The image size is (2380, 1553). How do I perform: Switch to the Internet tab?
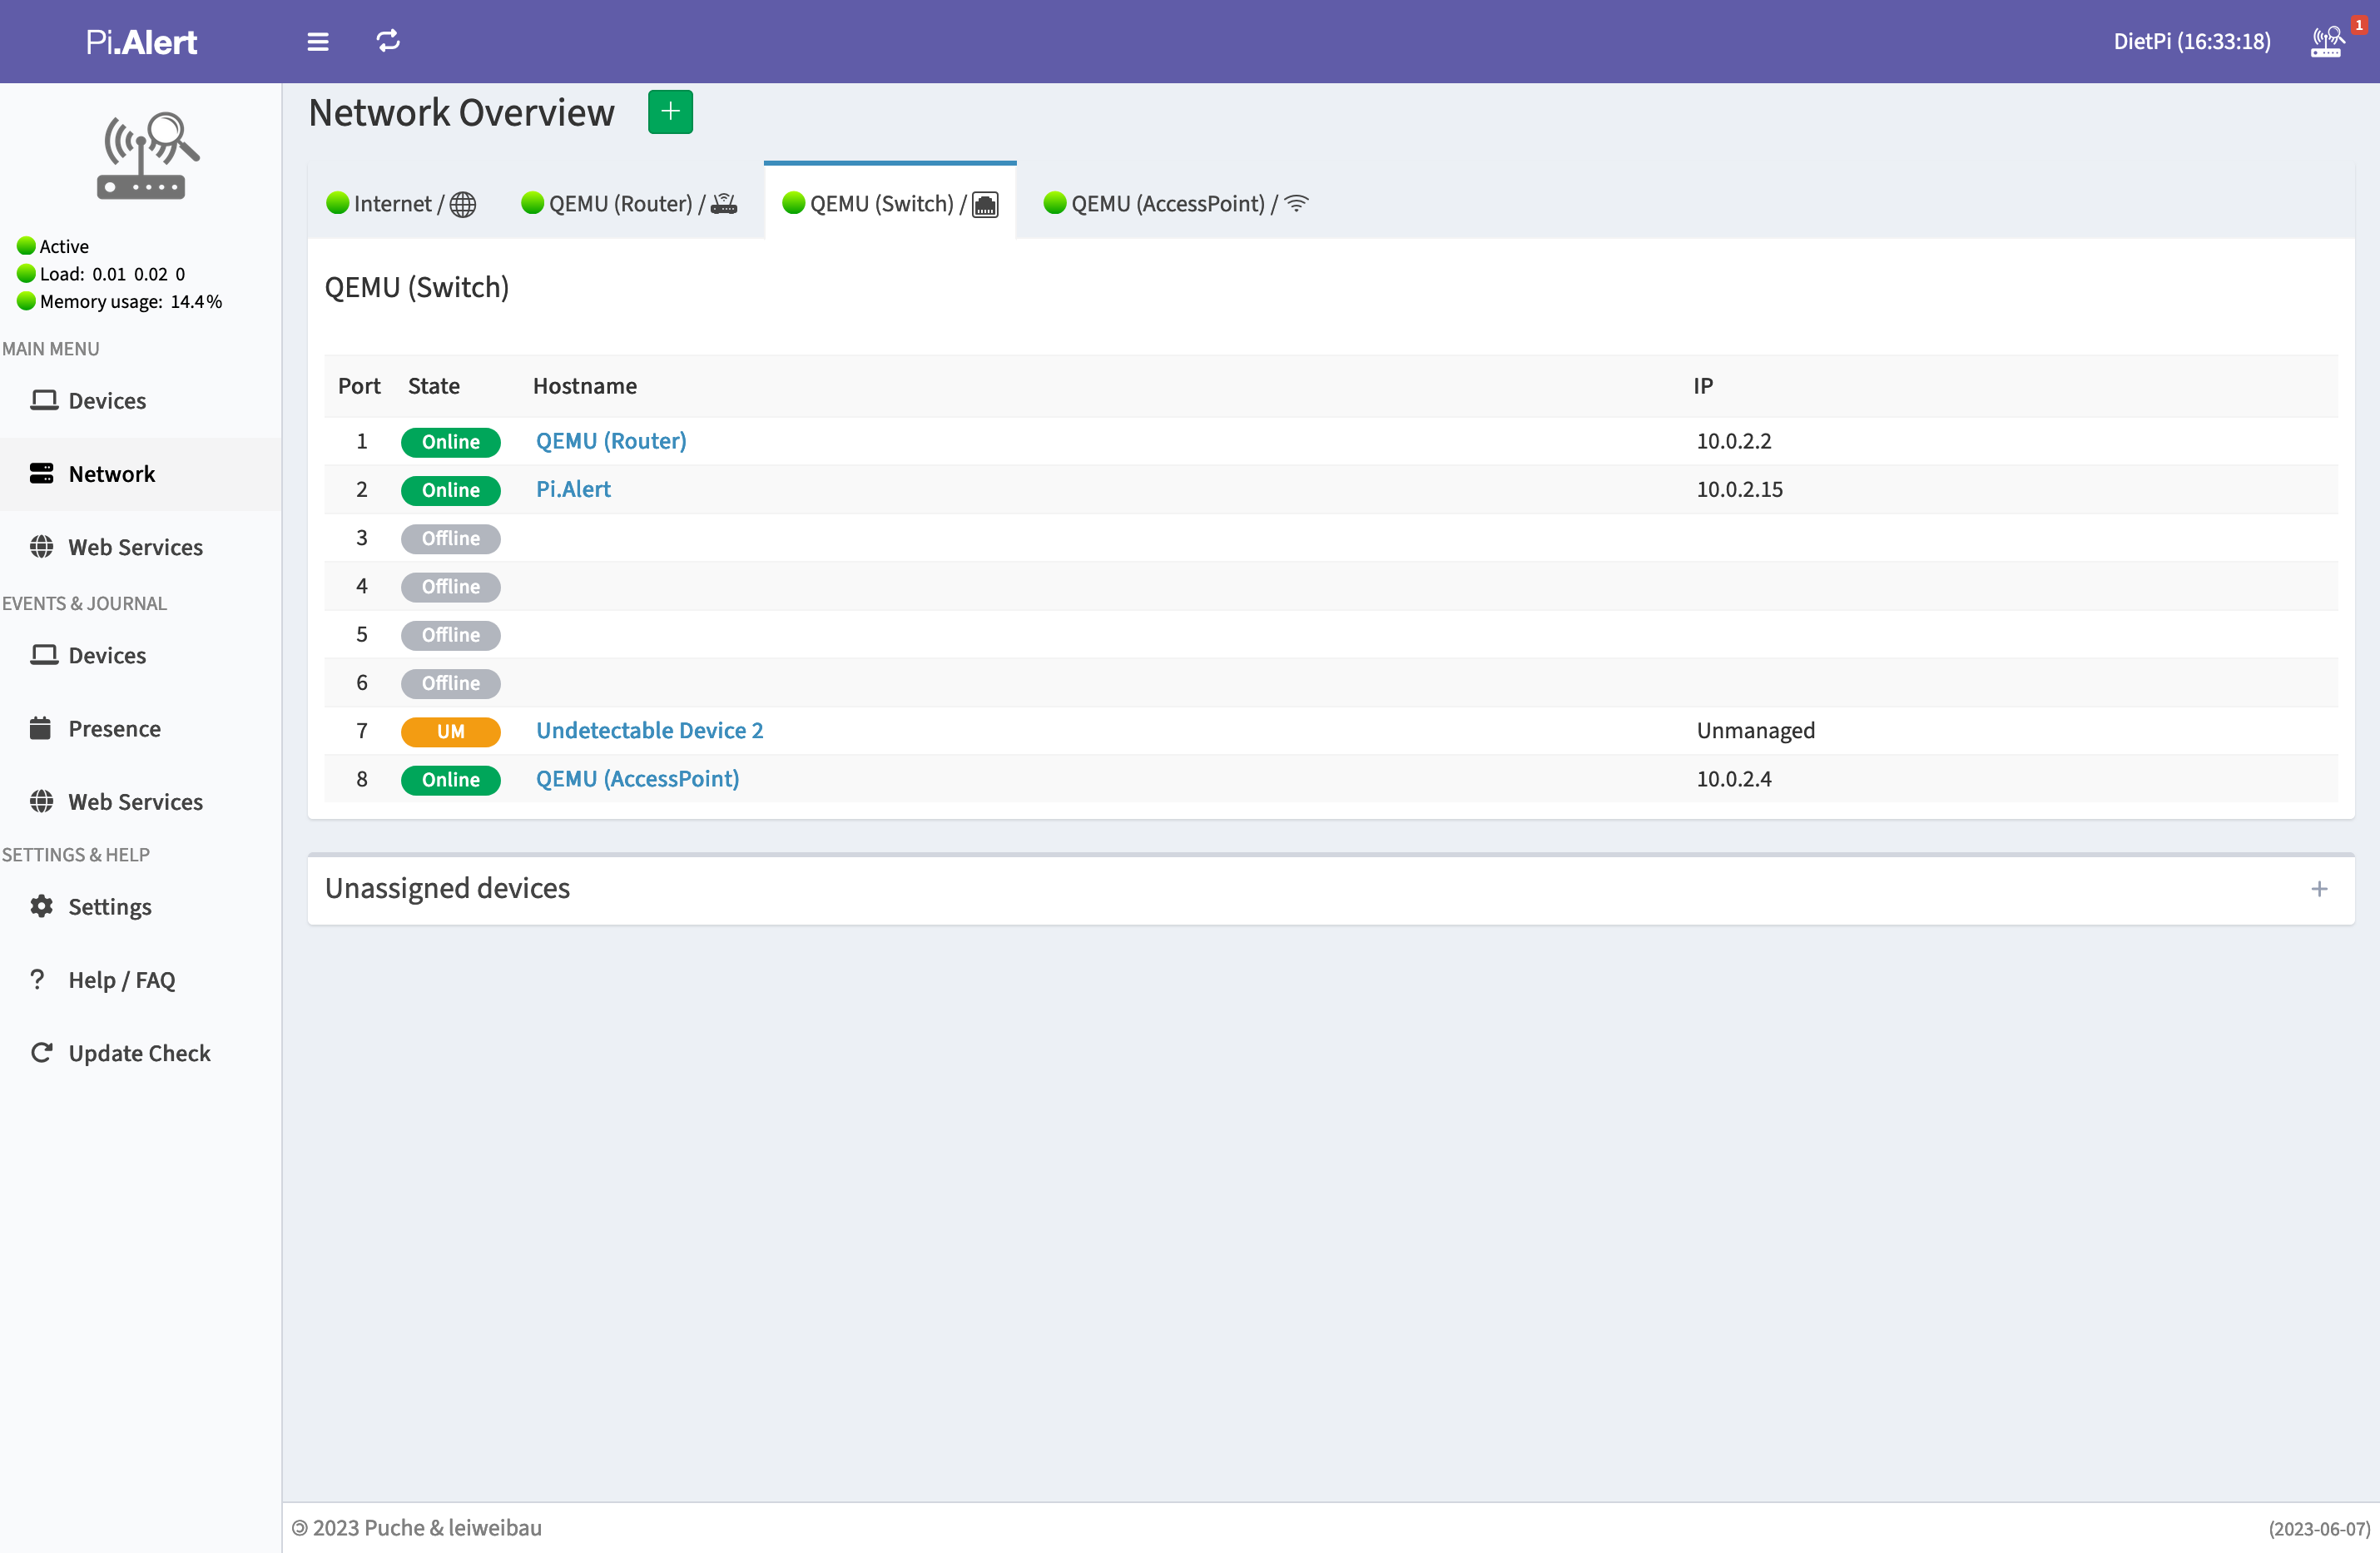tap(402, 204)
